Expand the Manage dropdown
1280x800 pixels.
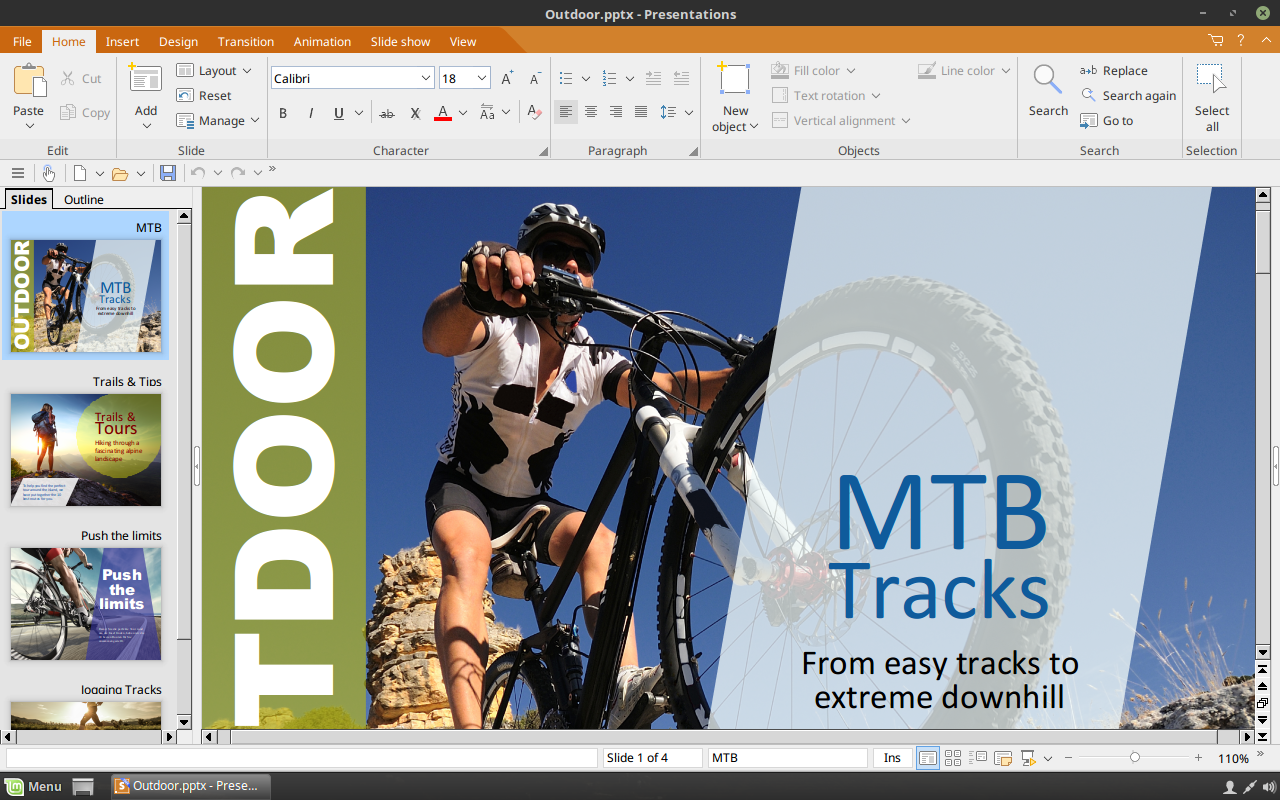(255, 121)
